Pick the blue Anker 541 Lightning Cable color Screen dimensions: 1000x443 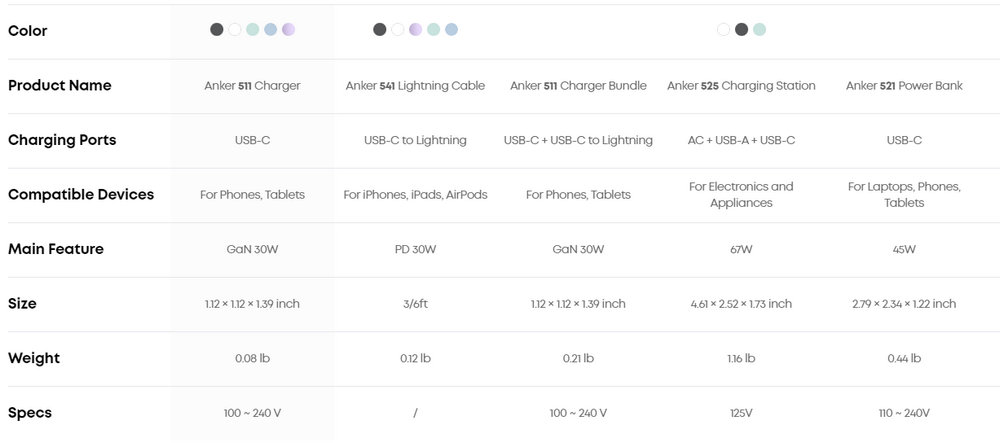[452, 30]
